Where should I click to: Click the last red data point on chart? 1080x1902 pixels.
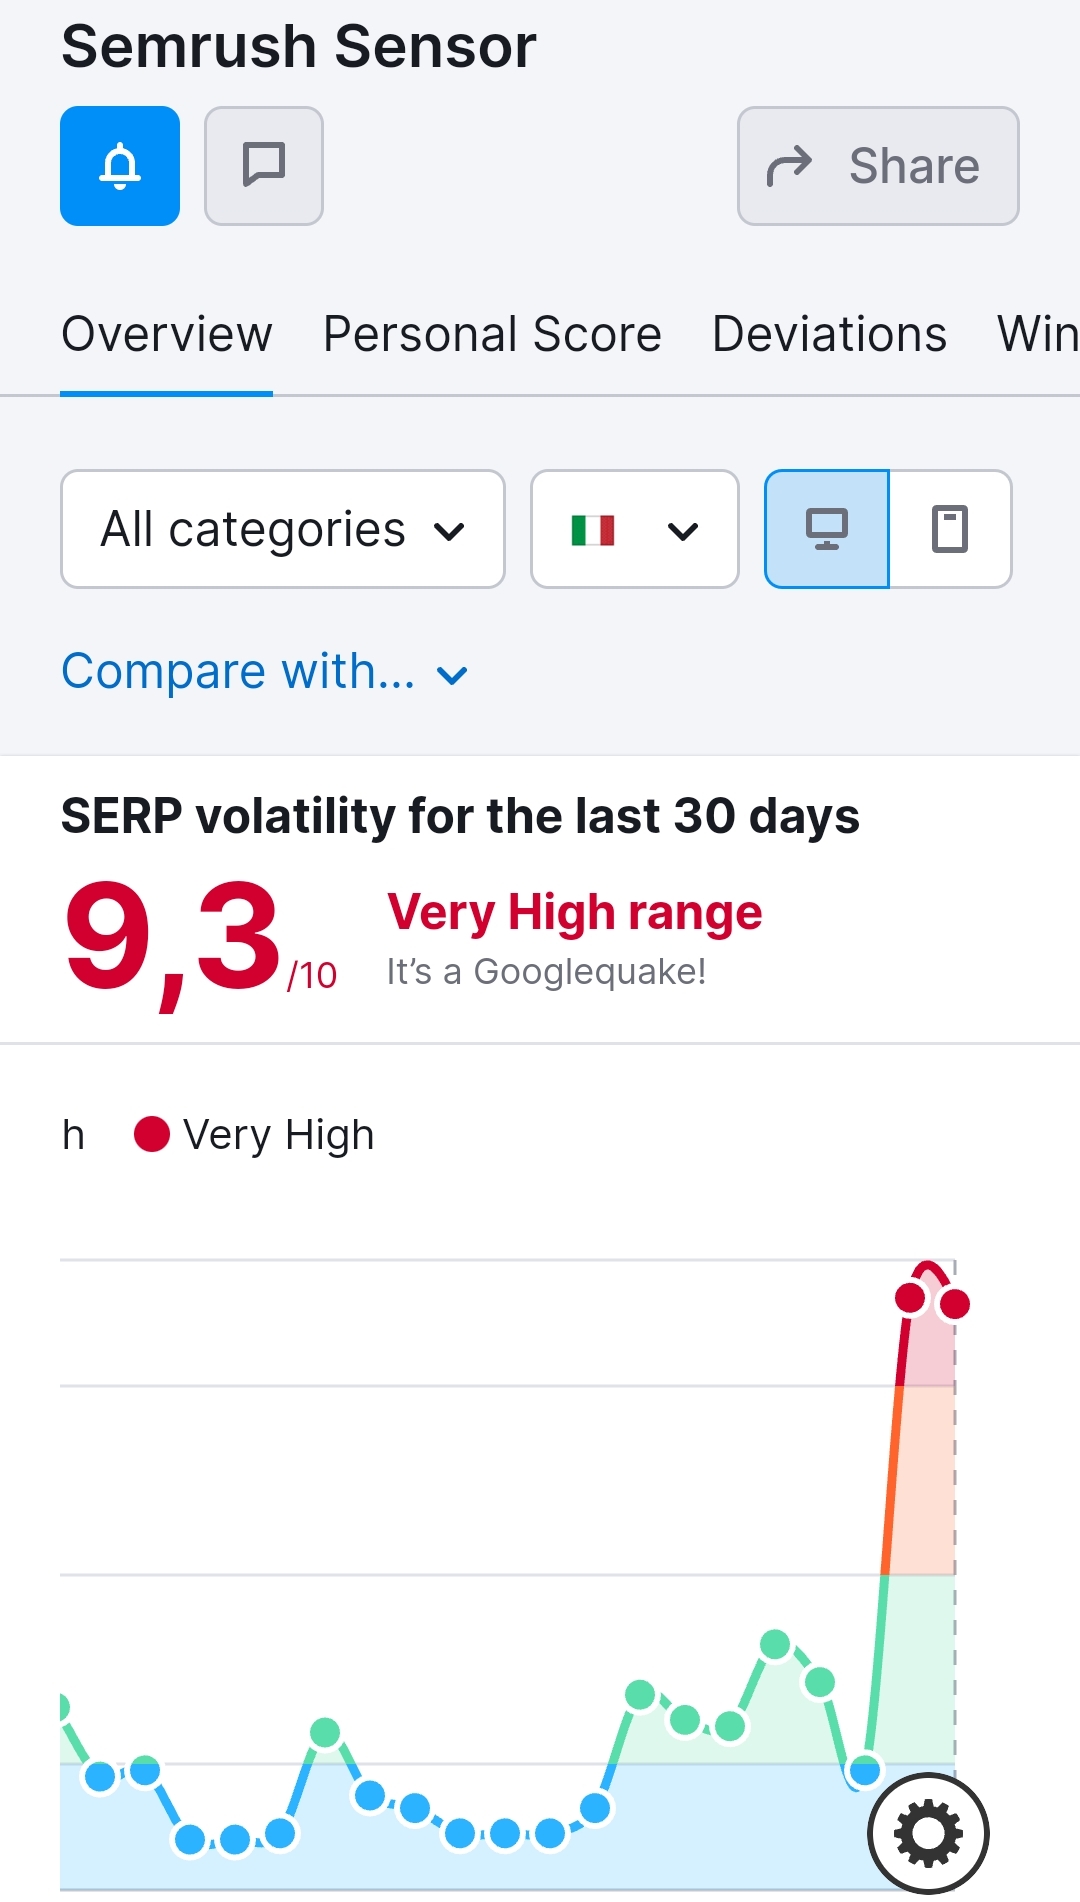[x=955, y=1304]
